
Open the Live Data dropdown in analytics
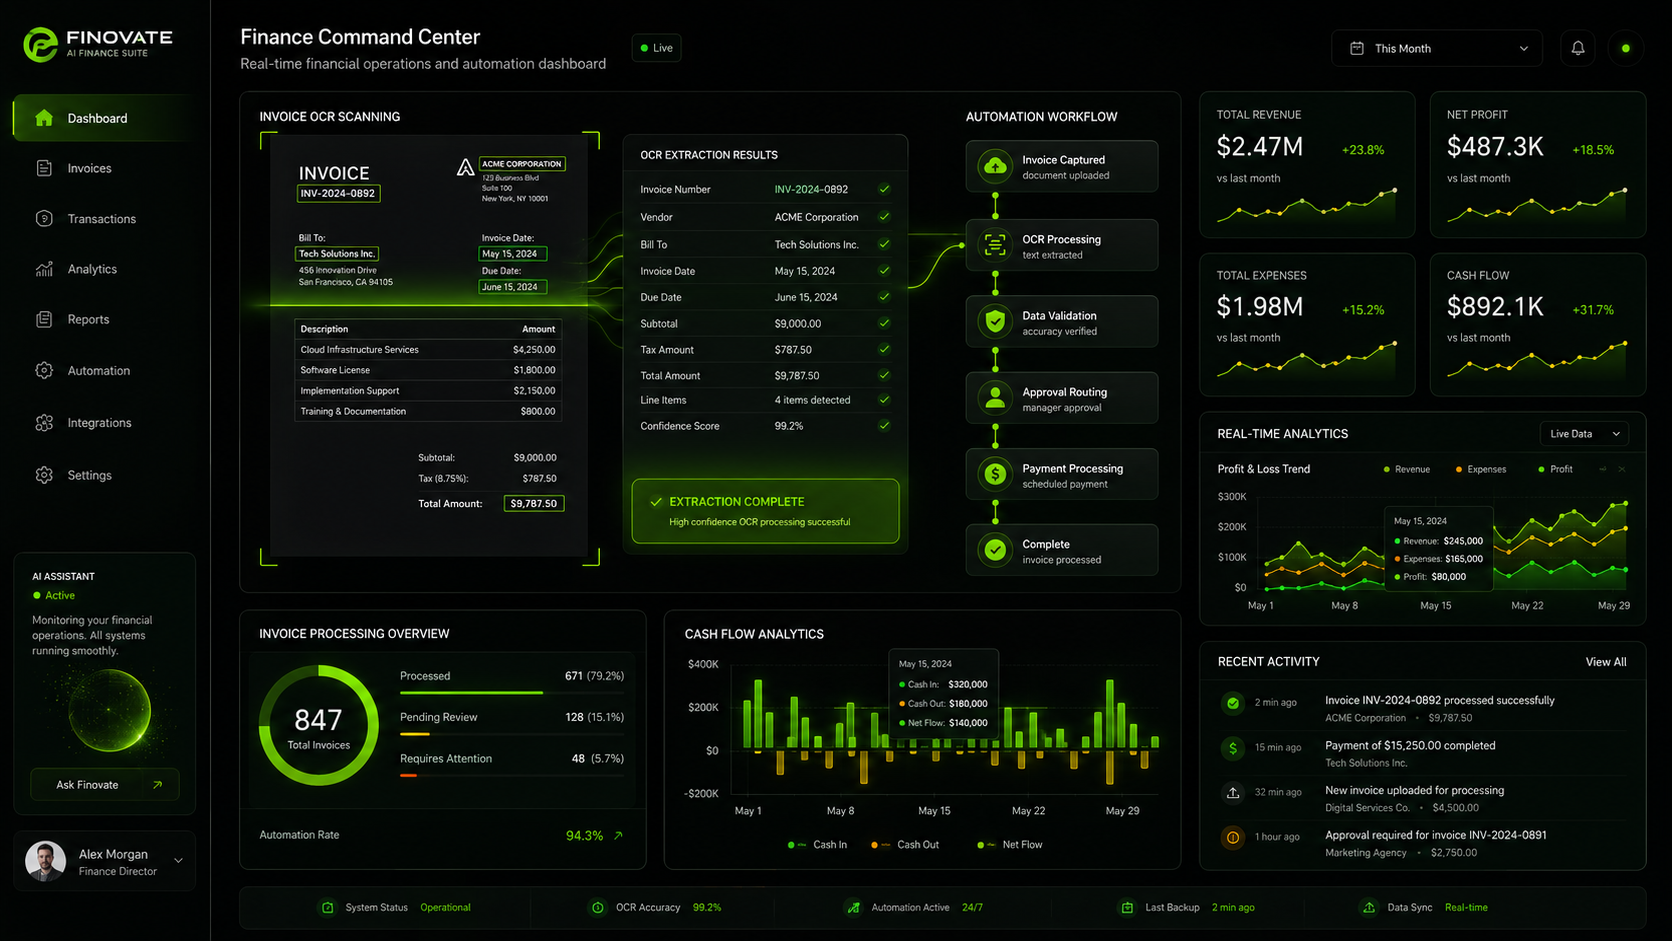1584,434
